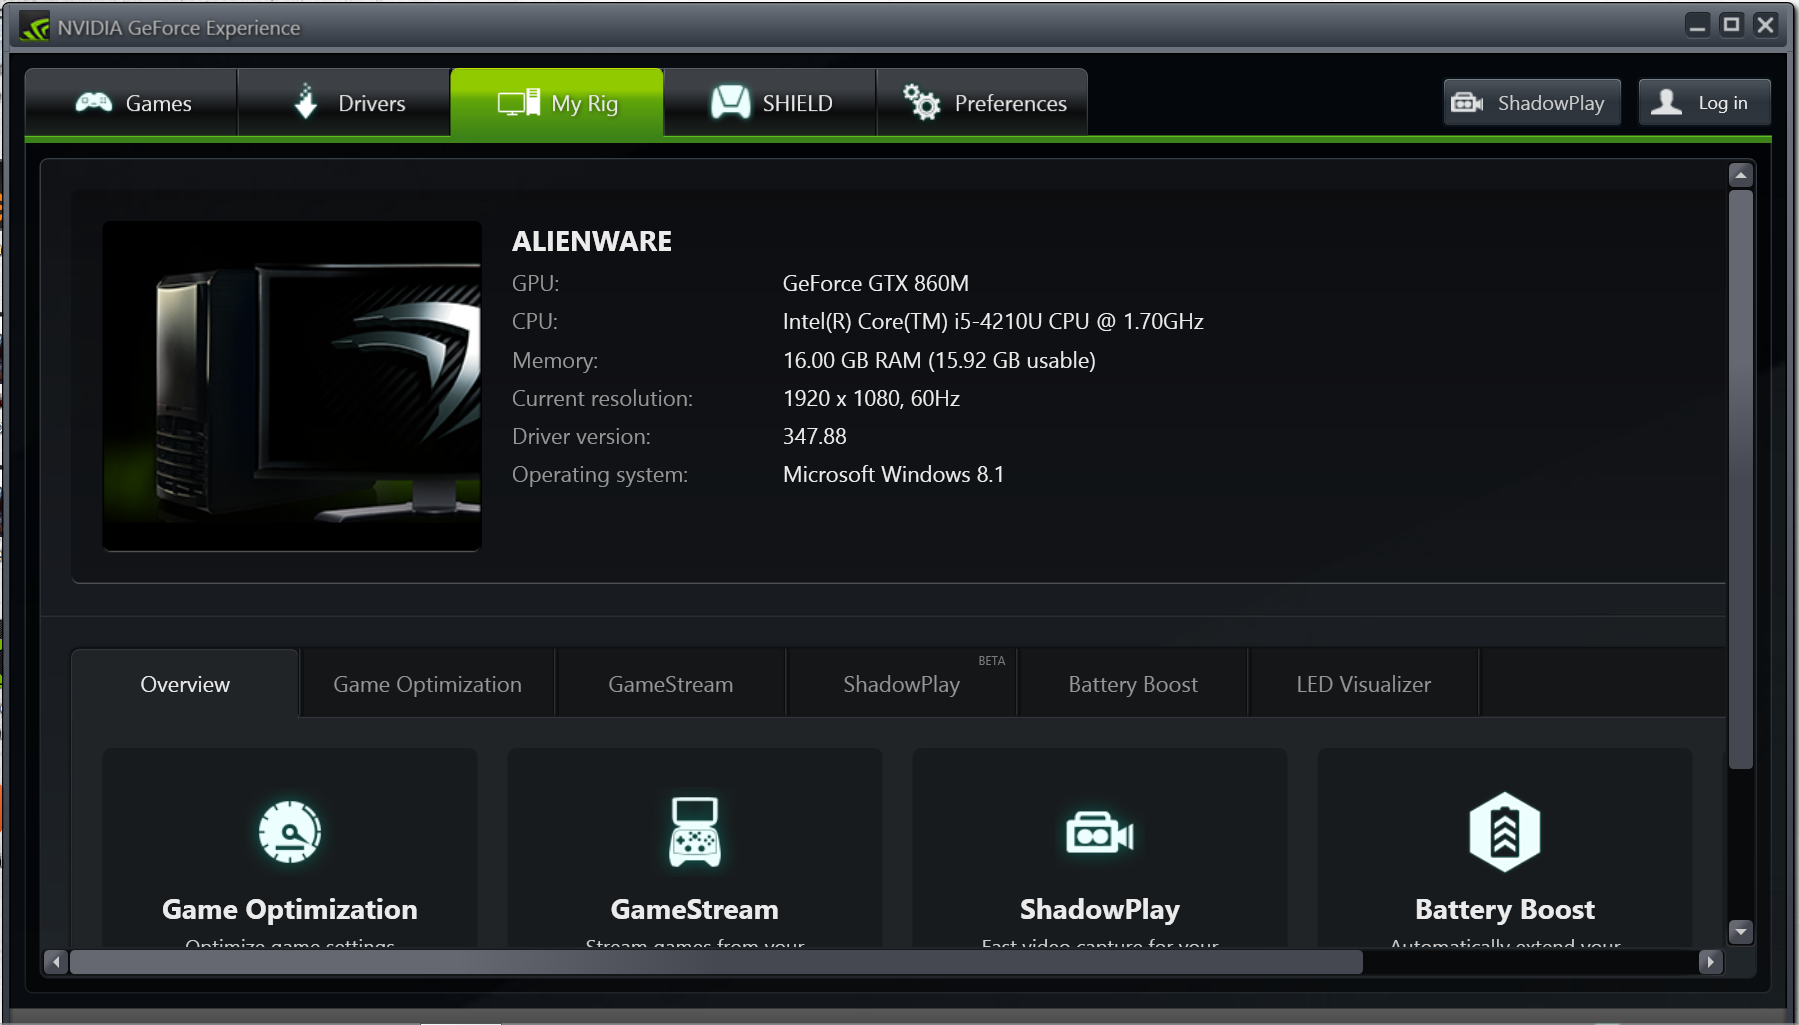Click the ShadowPlay camcorder card icon
The height and width of the screenshot is (1025, 1799).
pos(1100,833)
